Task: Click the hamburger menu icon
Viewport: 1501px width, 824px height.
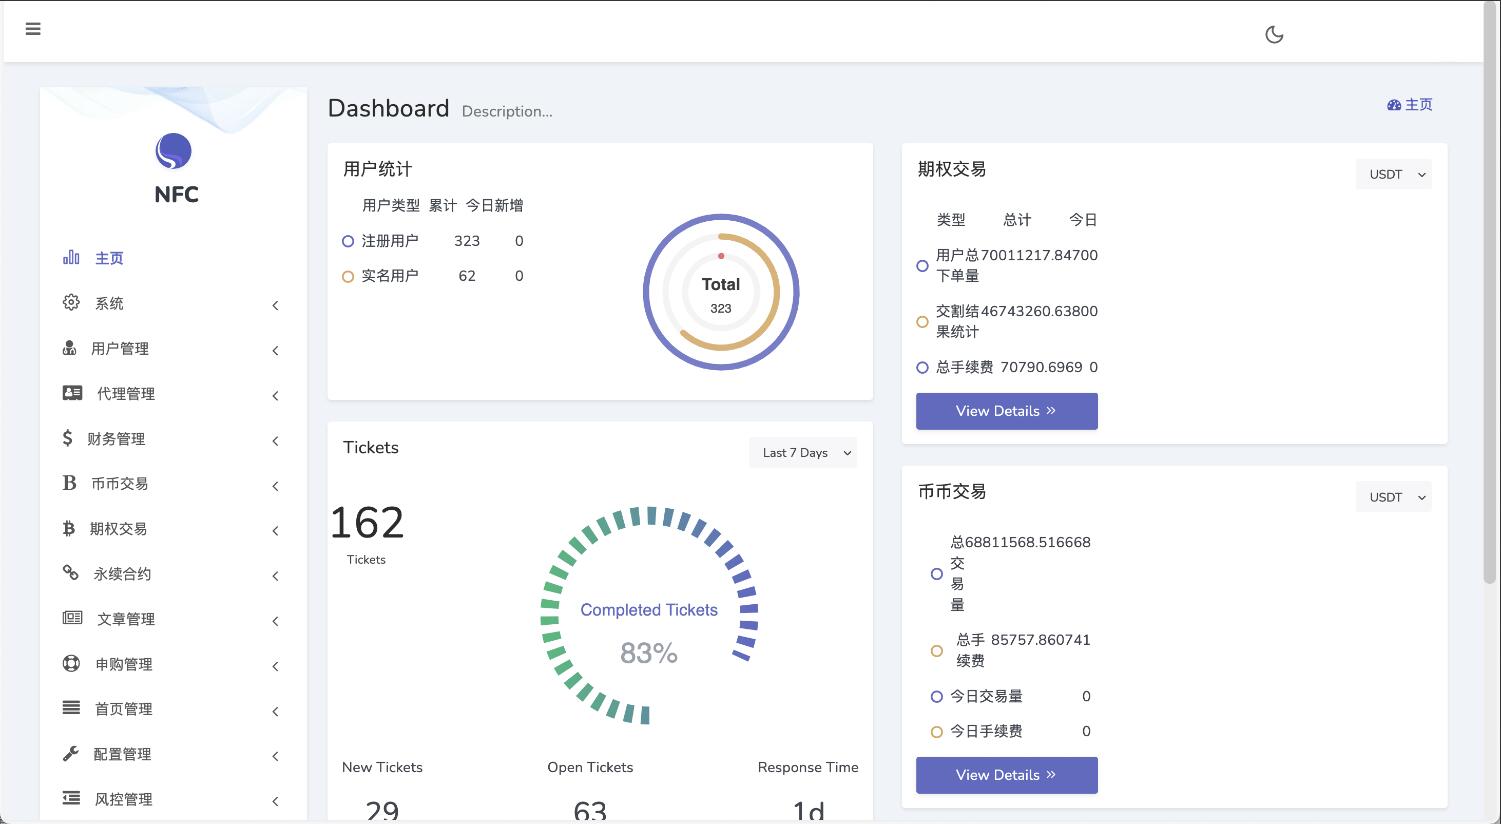Action: [x=33, y=29]
